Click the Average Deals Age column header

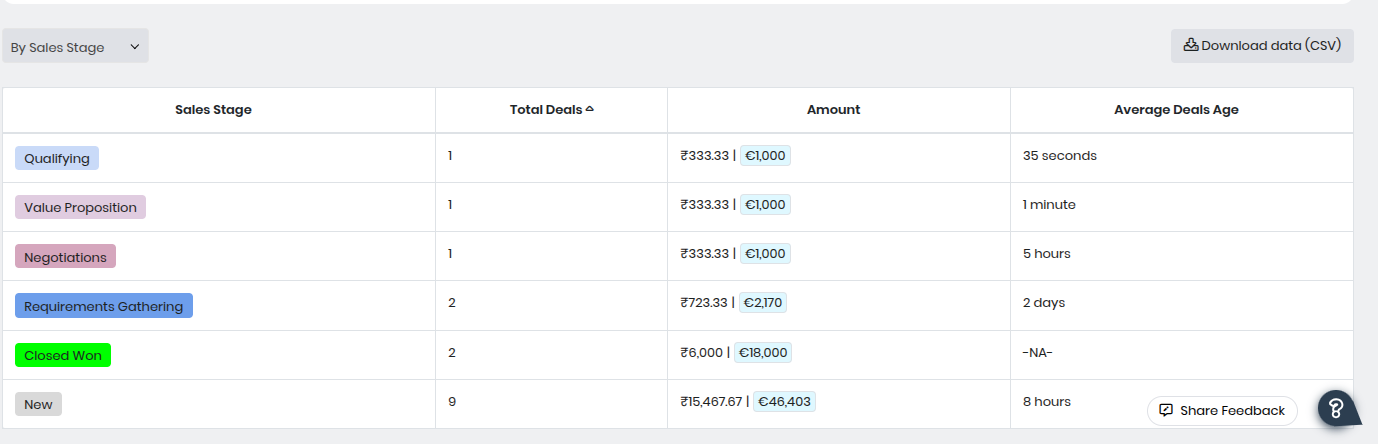coord(1176,110)
